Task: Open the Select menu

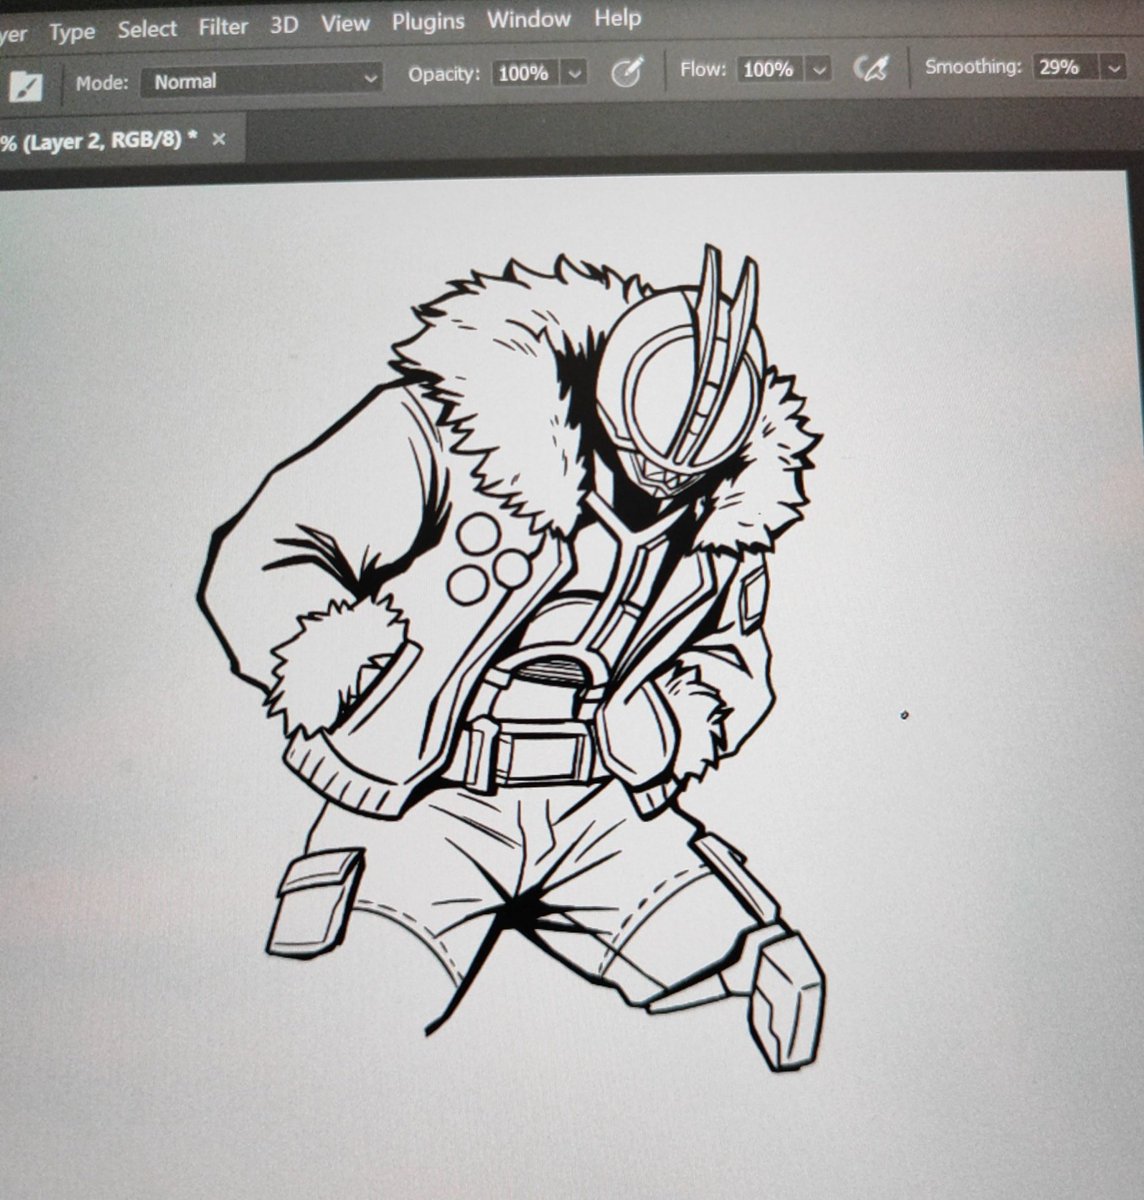Action: coord(147,29)
